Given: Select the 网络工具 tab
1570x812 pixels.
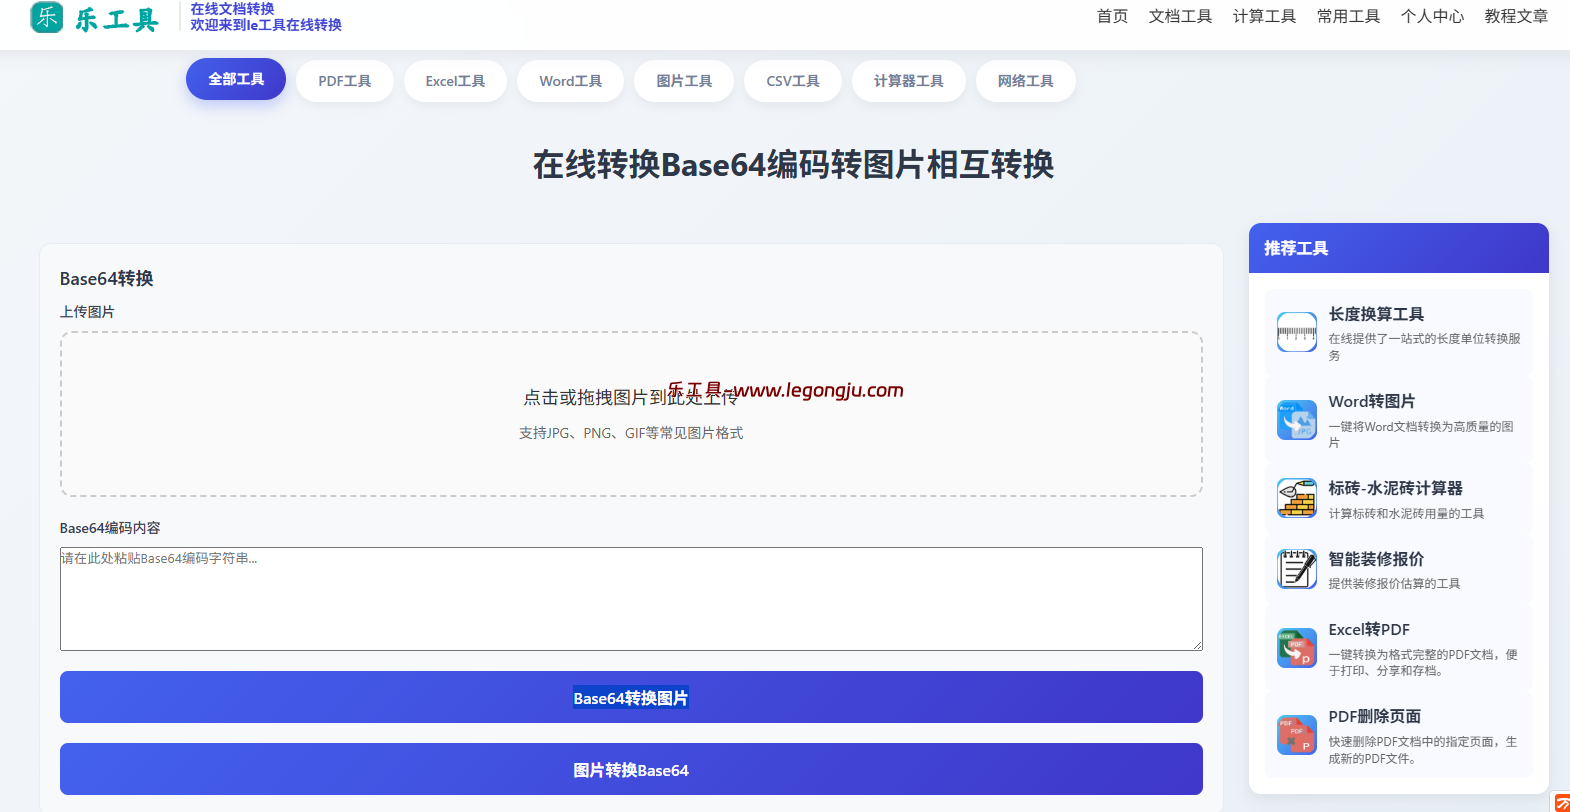Looking at the screenshot, I should tap(1025, 81).
